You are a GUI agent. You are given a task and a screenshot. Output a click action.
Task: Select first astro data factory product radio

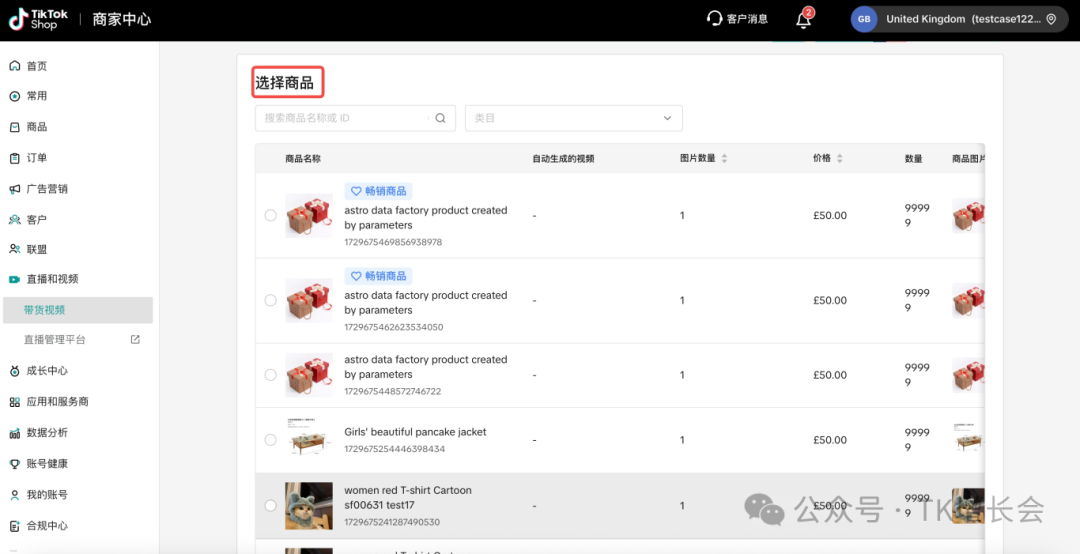(x=270, y=215)
